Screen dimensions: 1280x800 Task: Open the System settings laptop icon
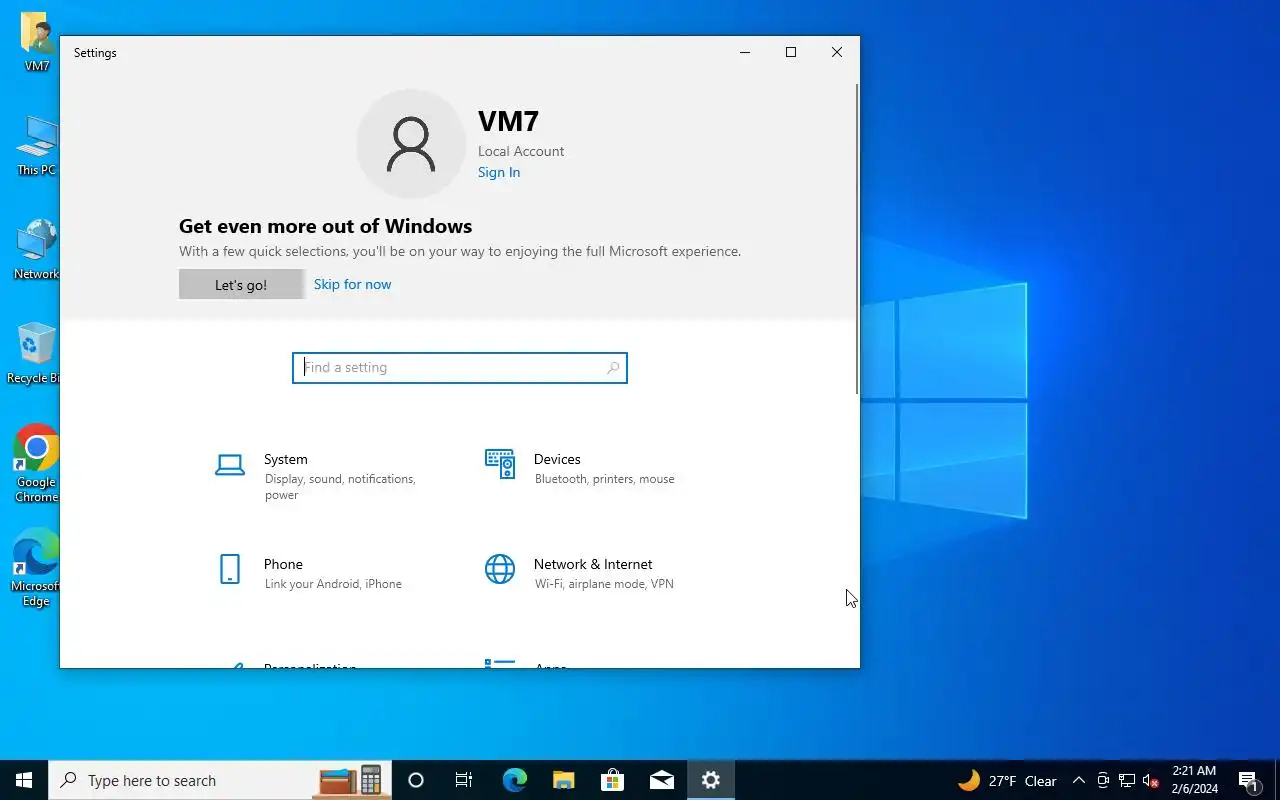(230, 465)
